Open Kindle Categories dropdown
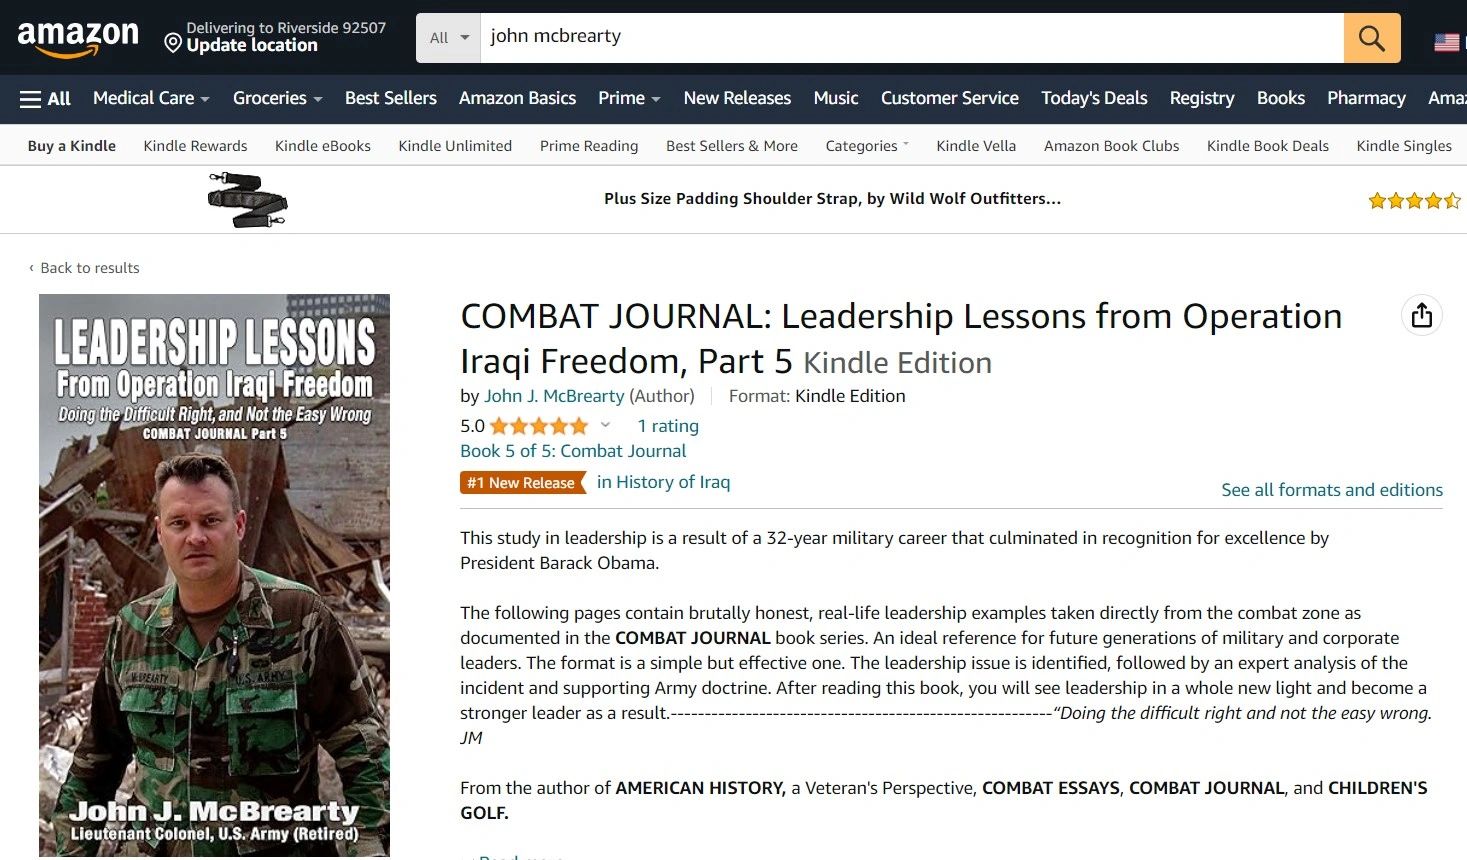1467x860 pixels. tap(867, 146)
